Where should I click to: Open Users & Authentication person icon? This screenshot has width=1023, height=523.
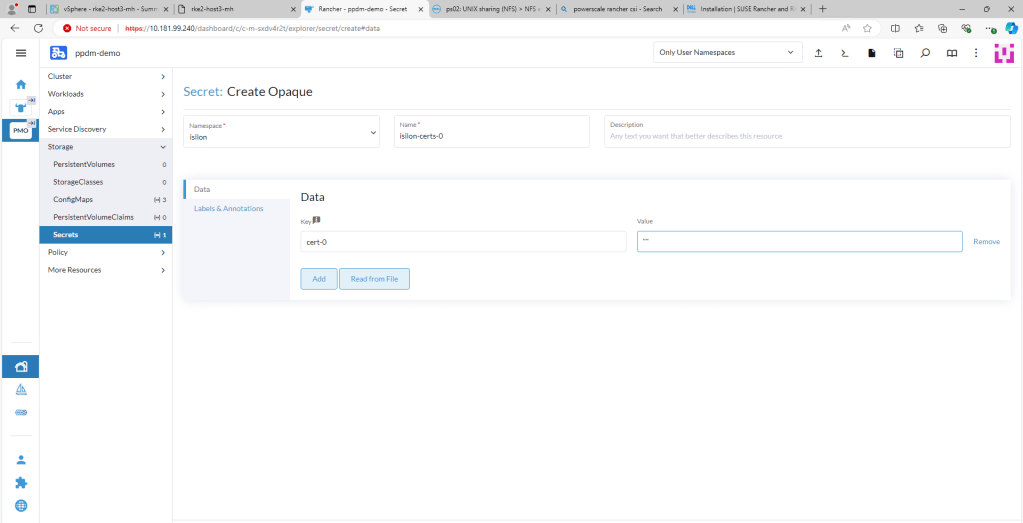tap(21, 459)
